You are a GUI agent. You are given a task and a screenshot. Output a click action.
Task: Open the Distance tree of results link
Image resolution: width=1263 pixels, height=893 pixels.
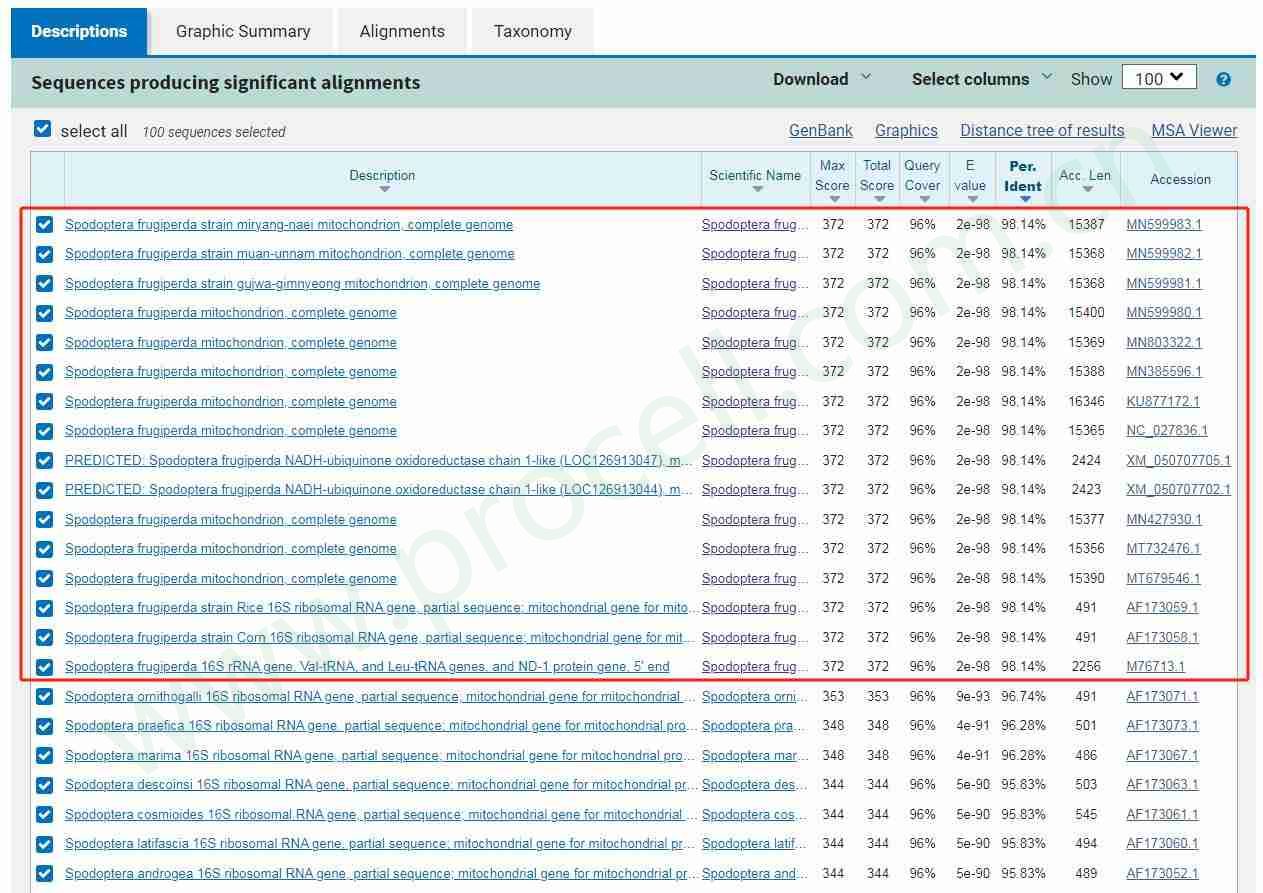1042,130
